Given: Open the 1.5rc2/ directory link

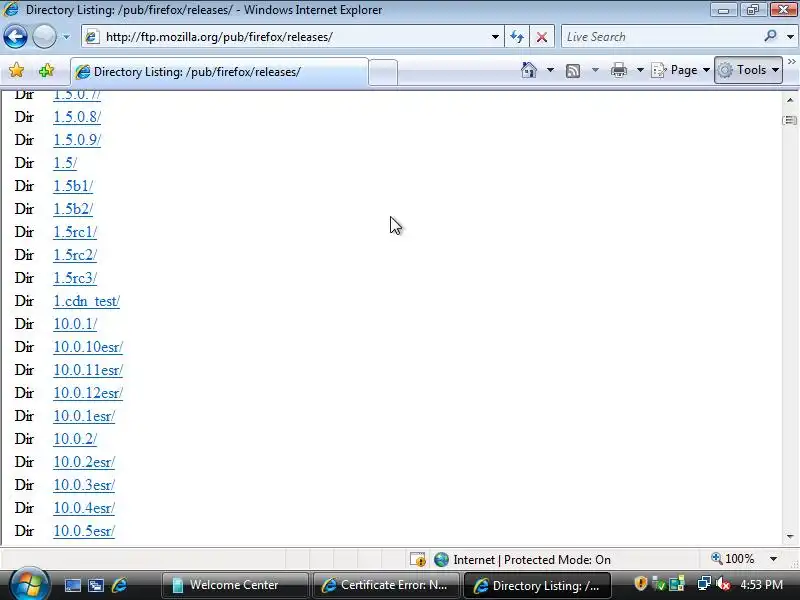Looking at the screenshot, I should pos(75,255).
